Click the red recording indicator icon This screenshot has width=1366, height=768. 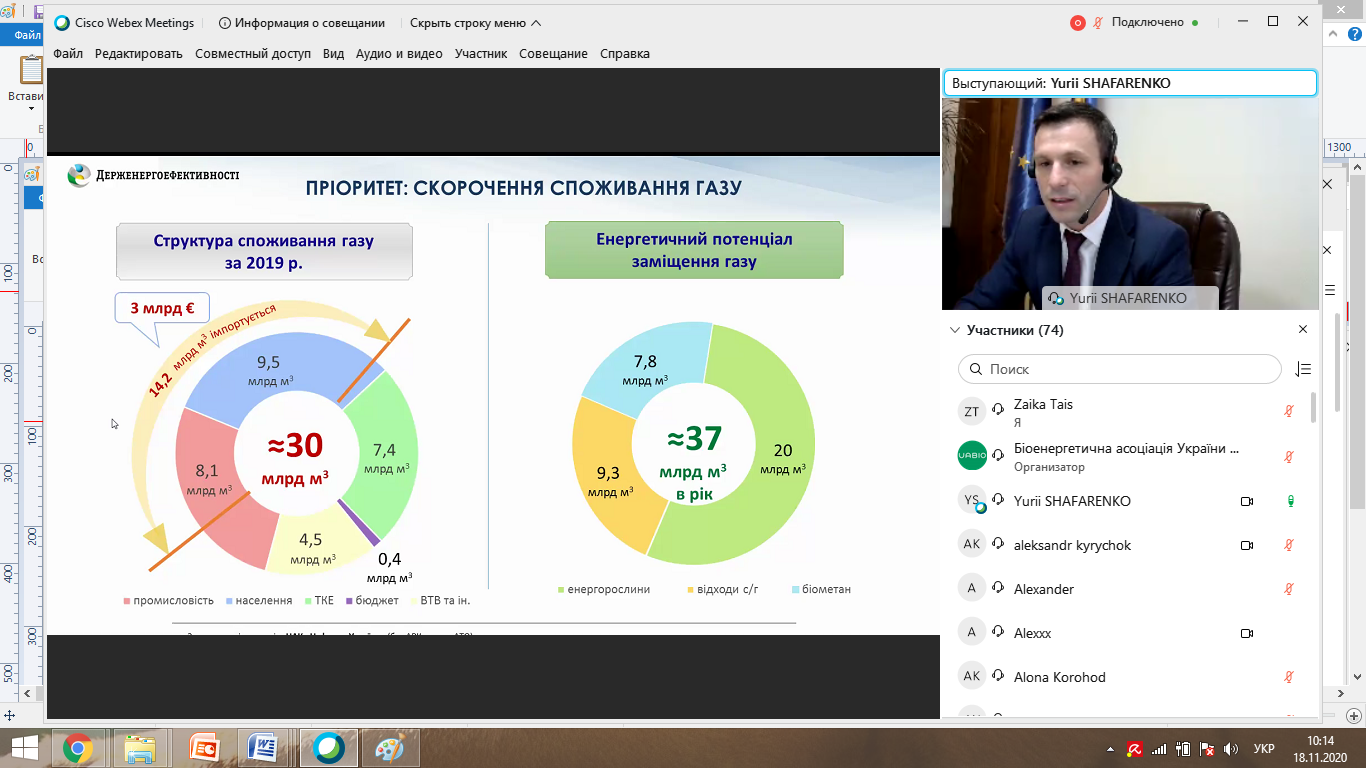click(1078, 23)
